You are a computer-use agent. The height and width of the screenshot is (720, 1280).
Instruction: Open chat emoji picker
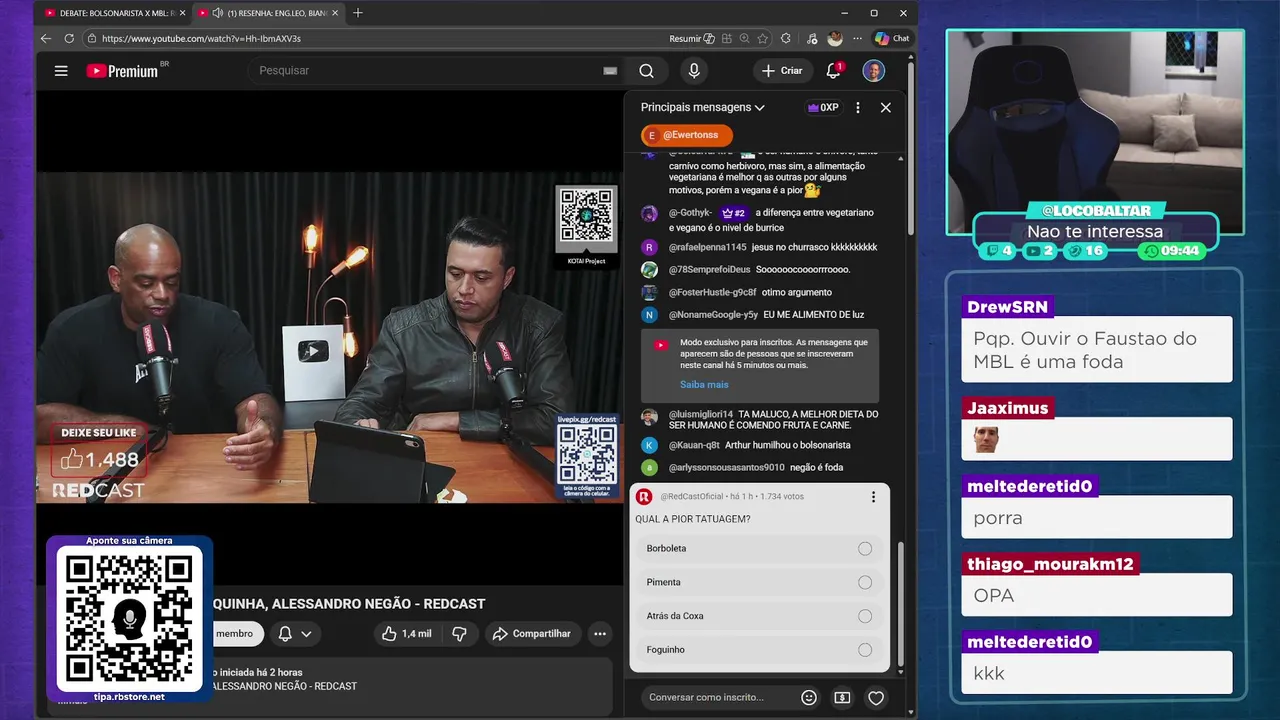pyautogui.click(x=809, y=698)
